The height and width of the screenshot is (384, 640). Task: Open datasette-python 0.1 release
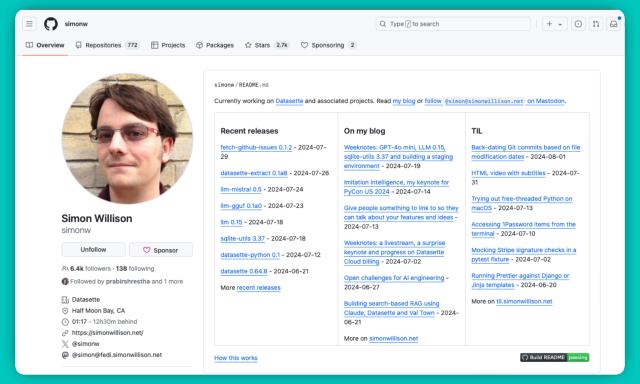[x=250, y=255]
